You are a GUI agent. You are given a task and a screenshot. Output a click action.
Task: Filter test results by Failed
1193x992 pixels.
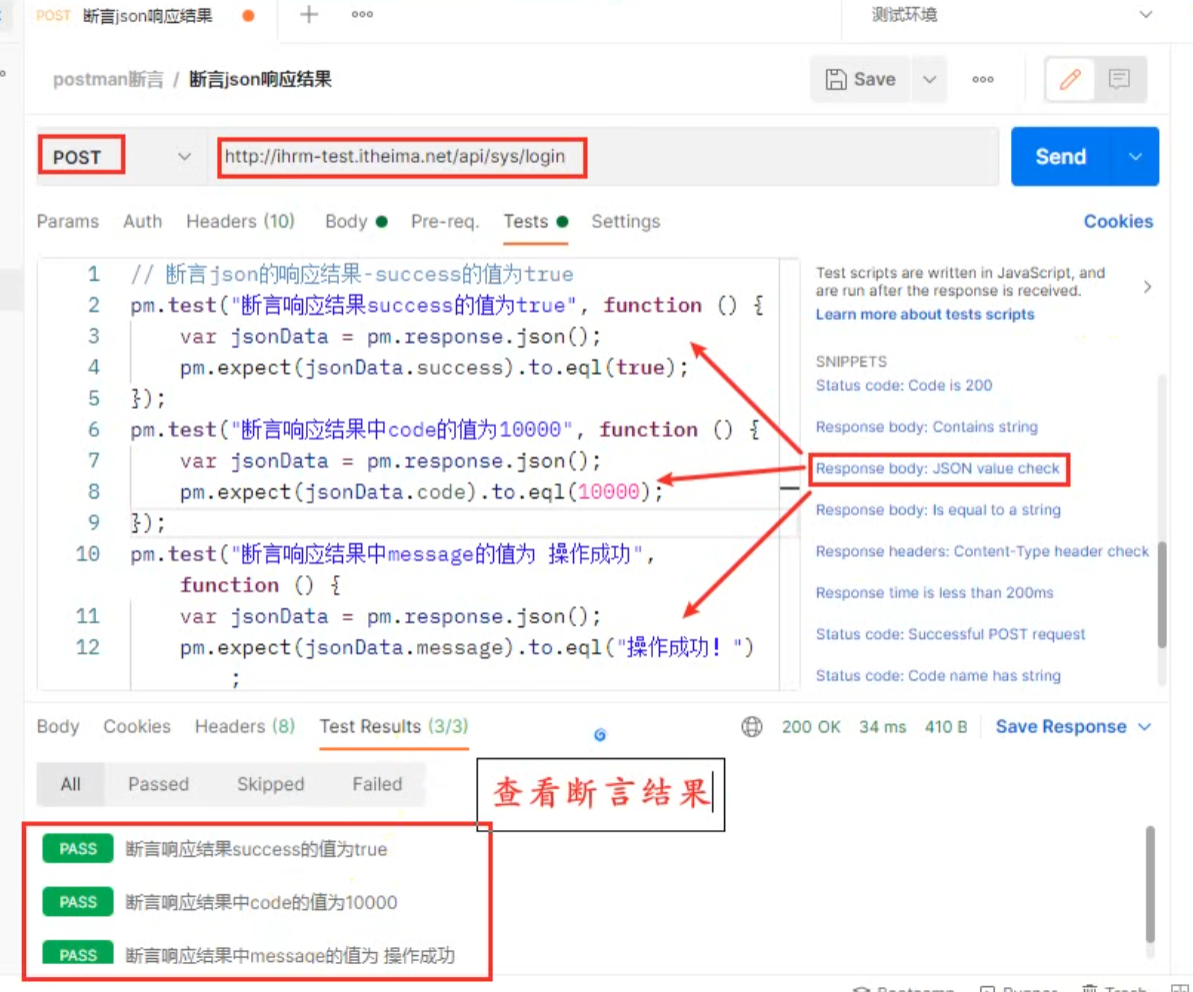pos(377,785)
